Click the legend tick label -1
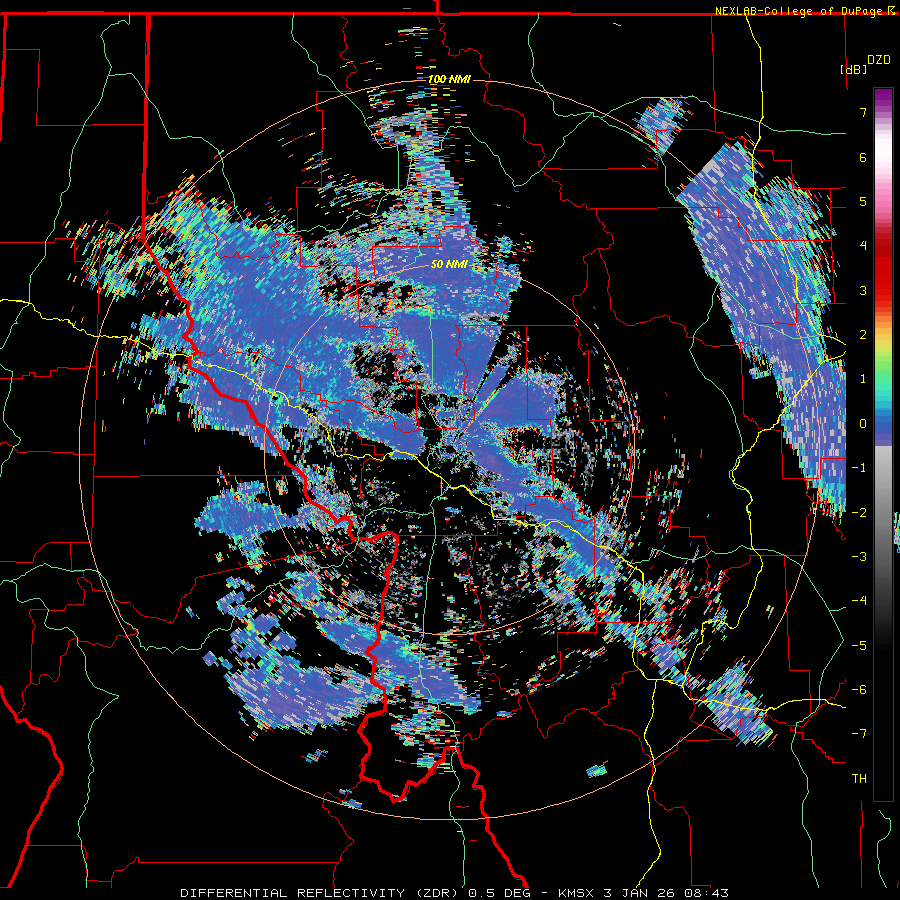900x900 pixels. click(859, 468)
